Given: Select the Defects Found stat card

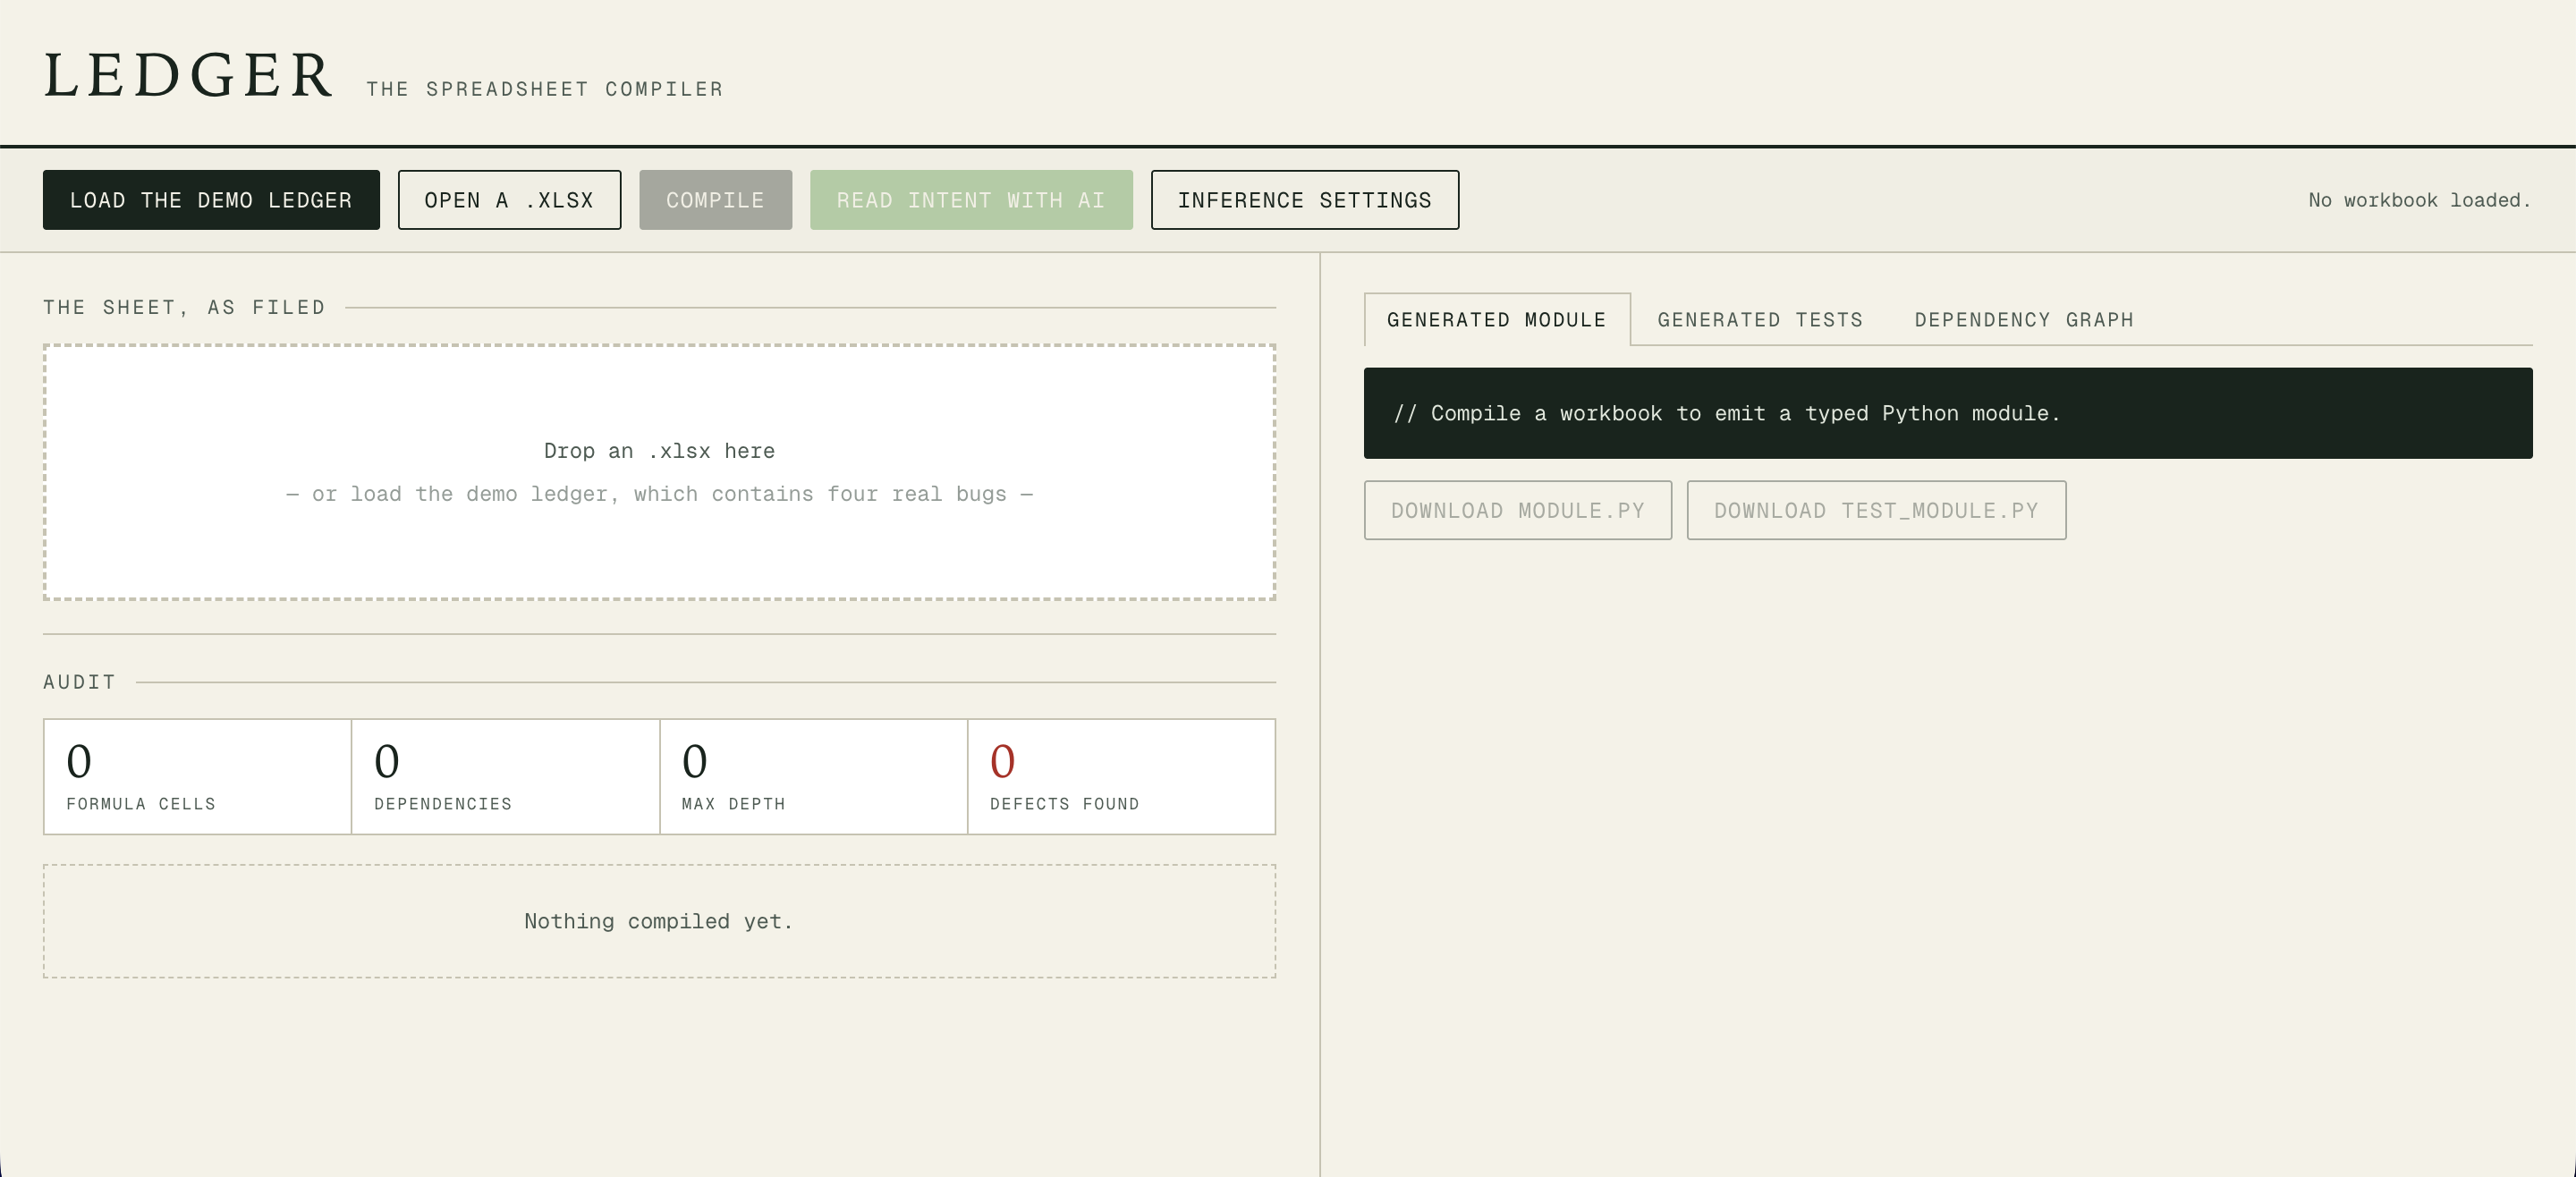Looking at the screenshot, I should coord(1121,776).
